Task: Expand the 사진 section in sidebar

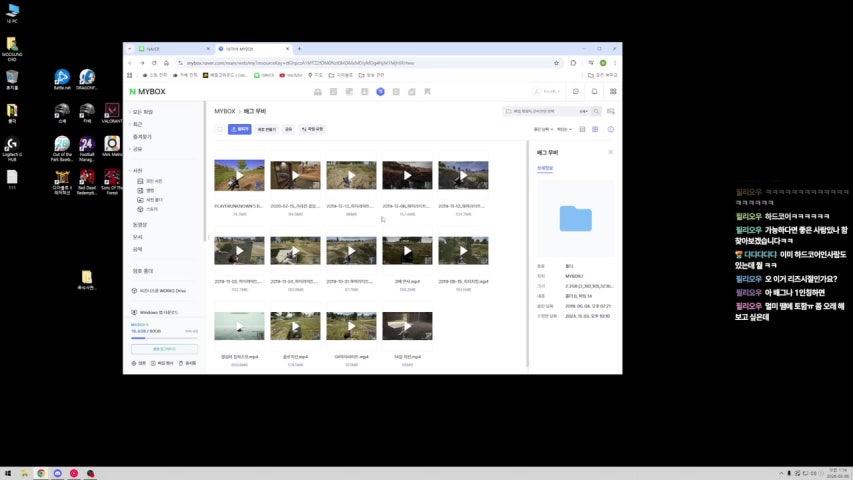Action: coord(130,170)
